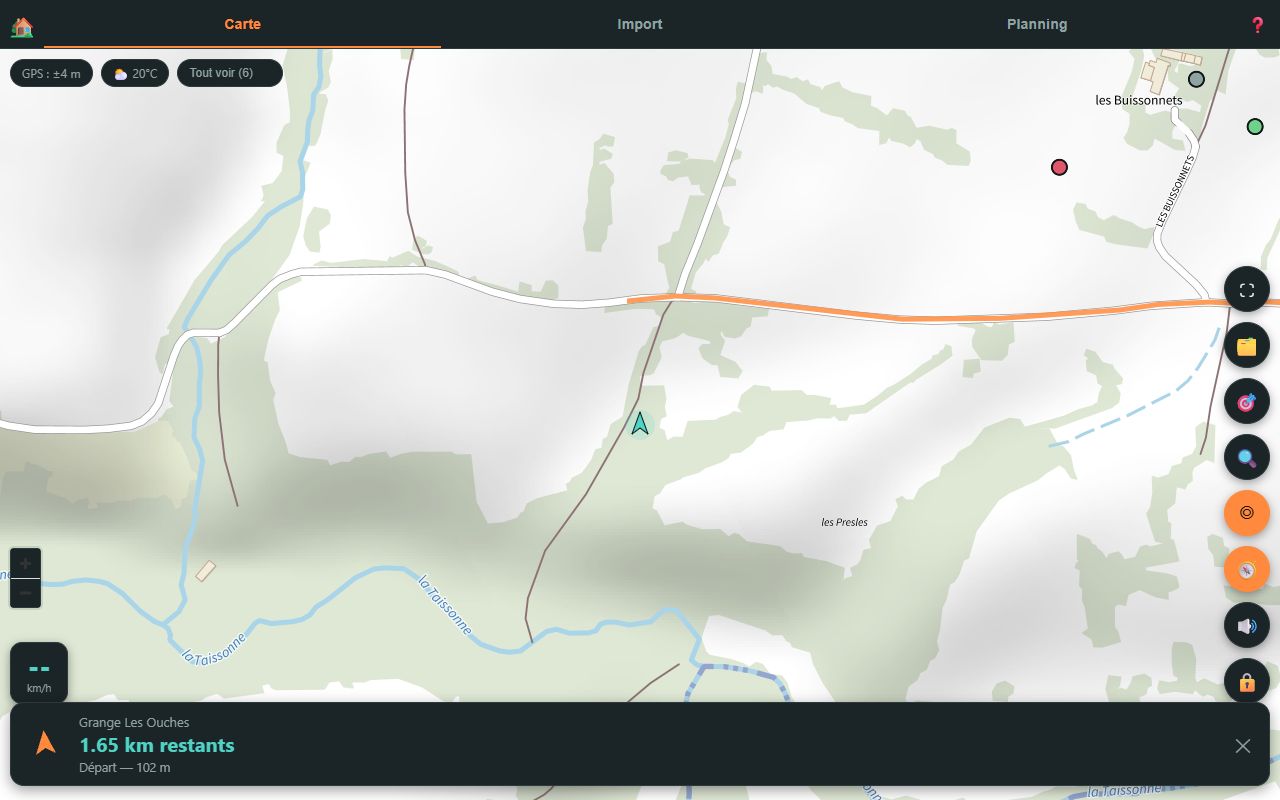
Task: Click the teal current position arrow
Action: [x=640, y=424]
